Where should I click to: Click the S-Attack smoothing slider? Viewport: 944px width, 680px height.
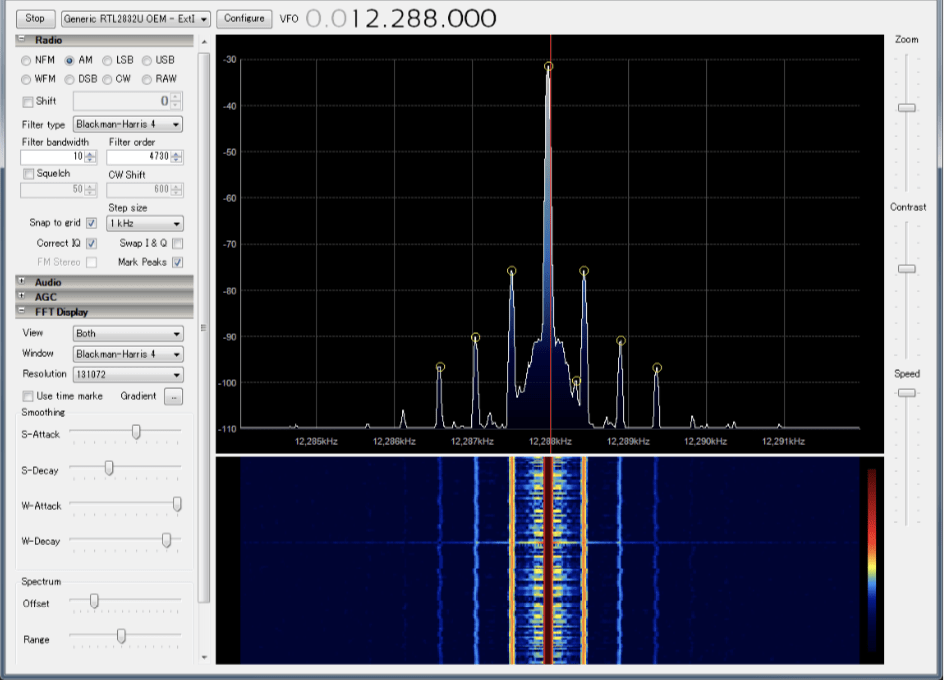(136, 431)
